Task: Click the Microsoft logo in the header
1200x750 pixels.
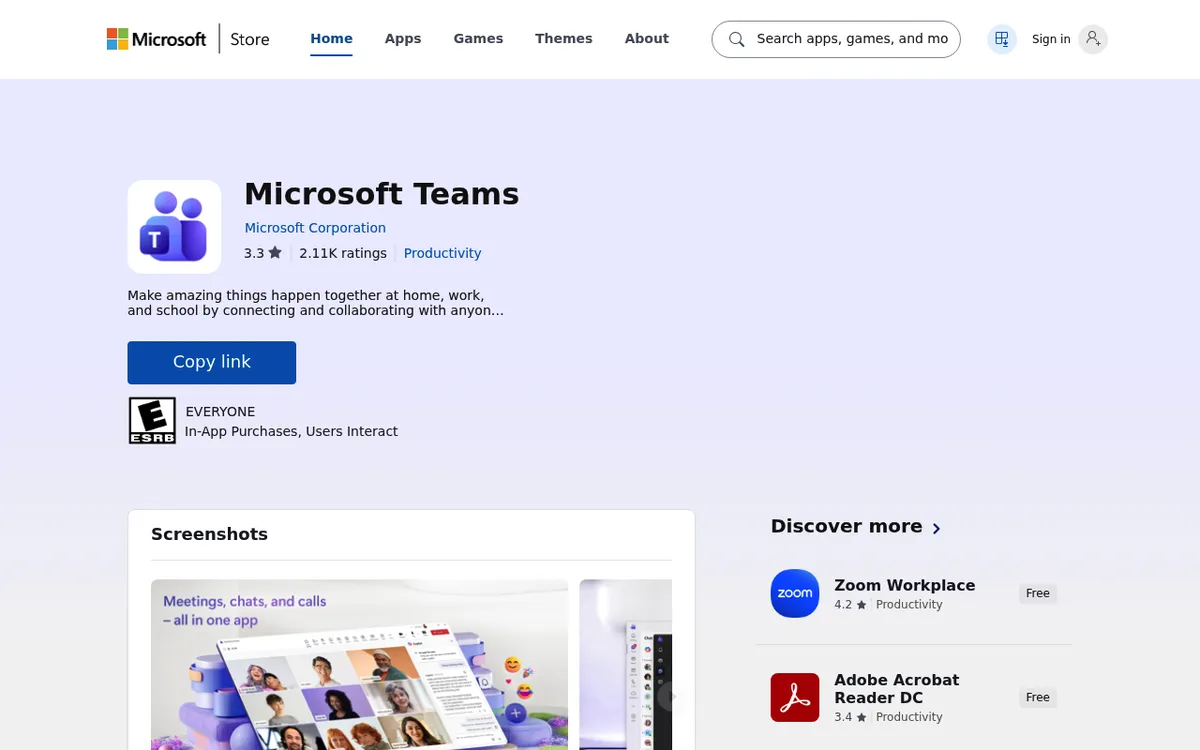Action: [156, 39]
